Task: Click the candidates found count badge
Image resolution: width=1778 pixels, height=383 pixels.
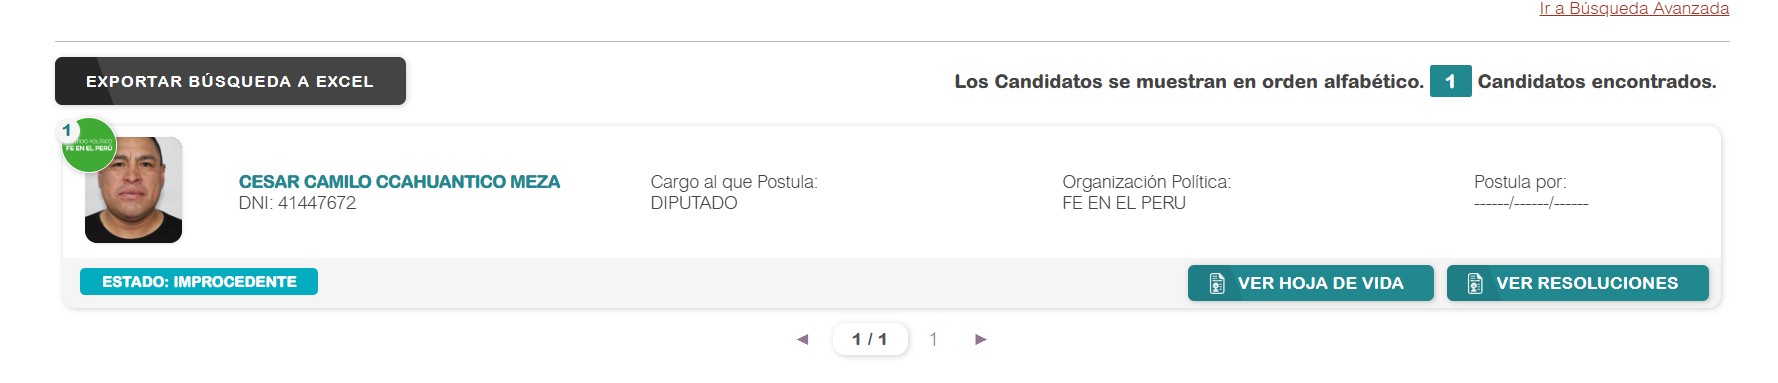Action: pyautogui.click(x=1450, y=81)
